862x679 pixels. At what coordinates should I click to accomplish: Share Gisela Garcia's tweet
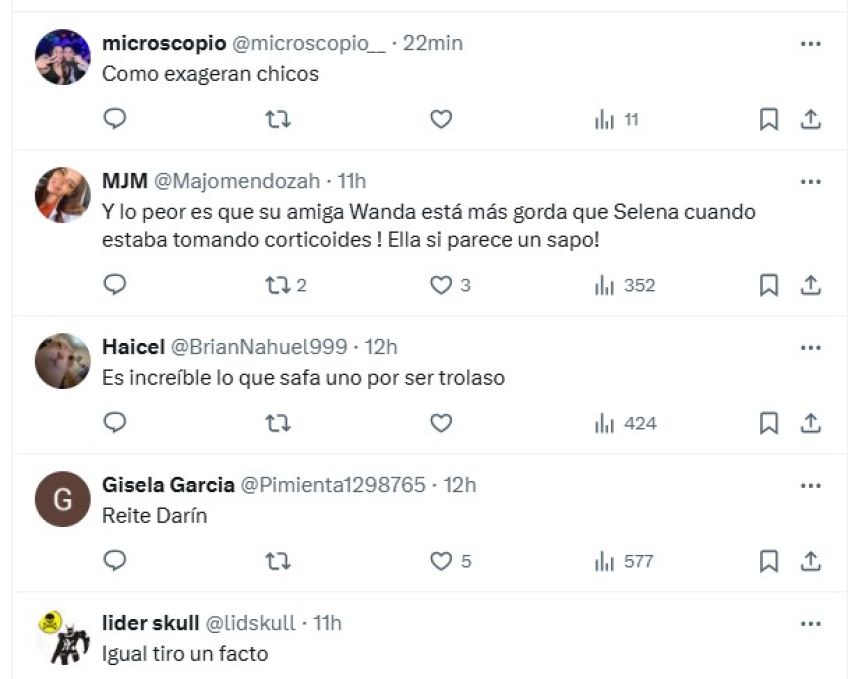pyautogui.click(x=811, y=561)
